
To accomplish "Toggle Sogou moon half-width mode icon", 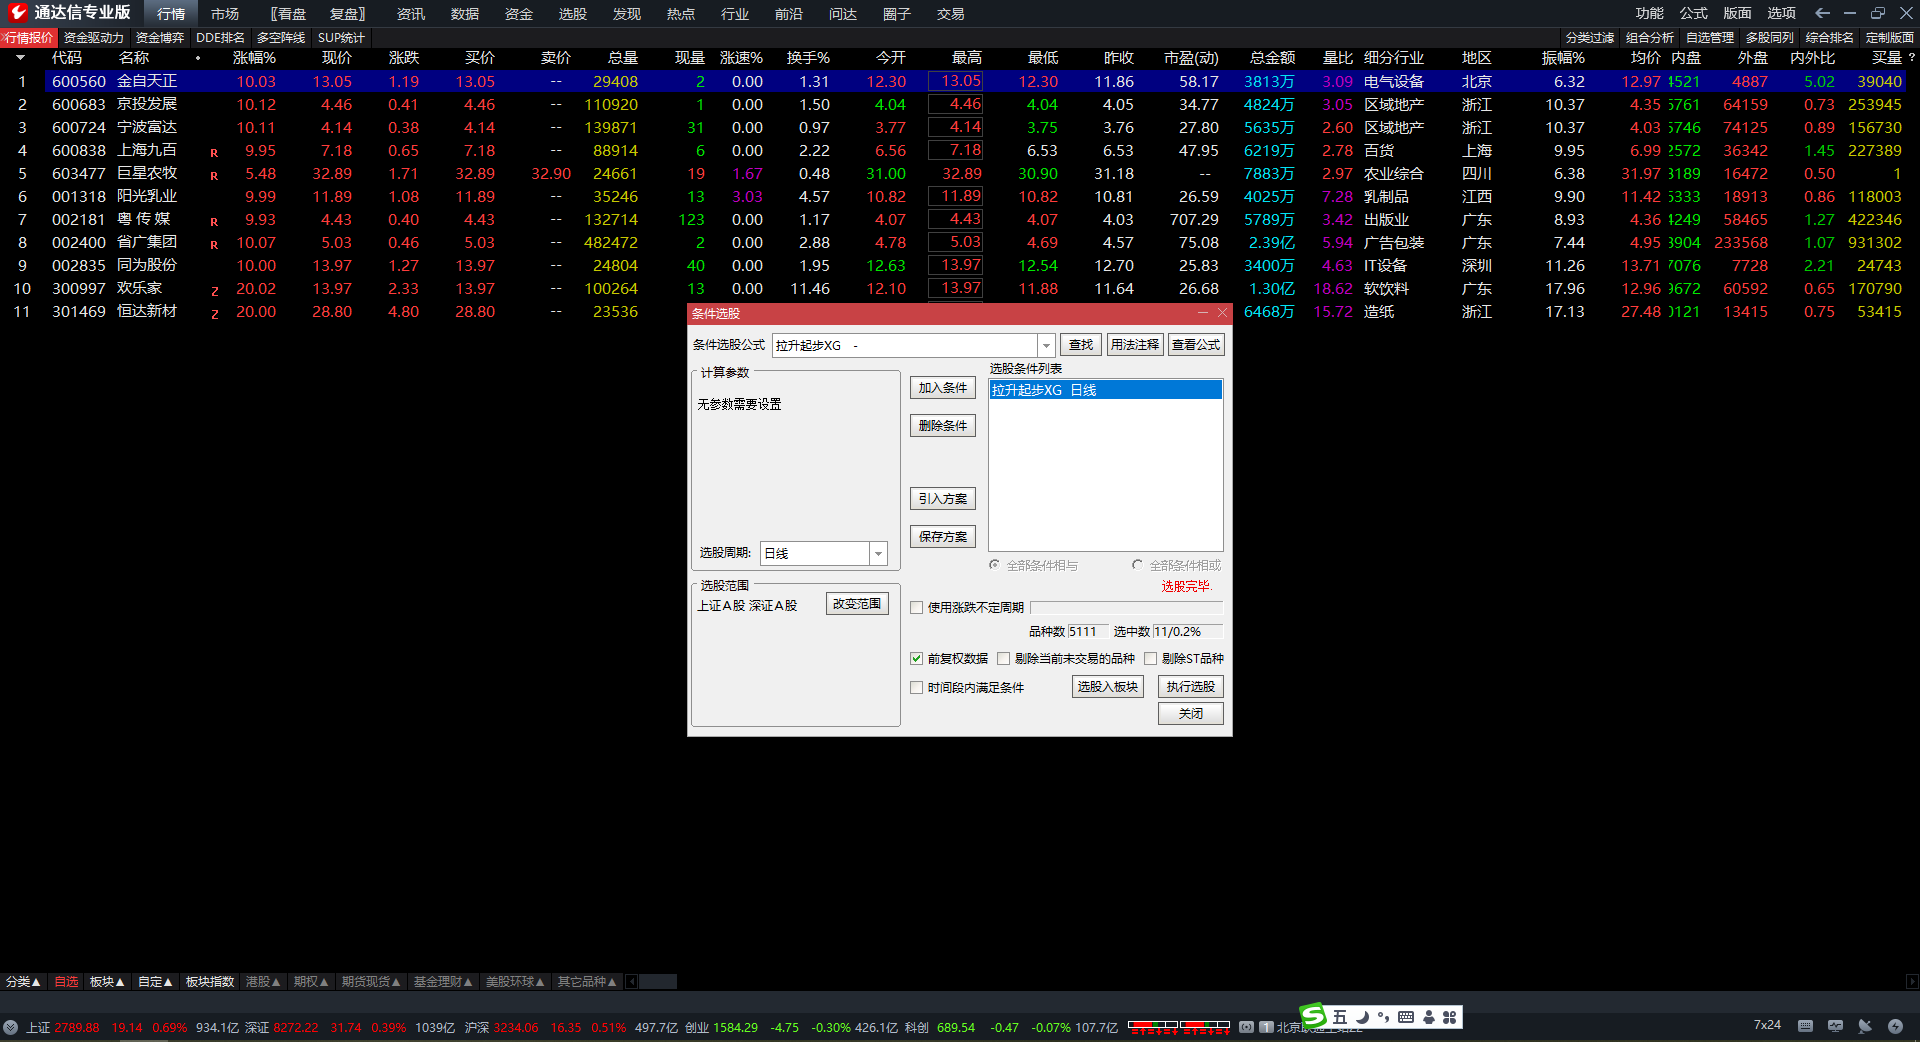I will 1362,1017.
